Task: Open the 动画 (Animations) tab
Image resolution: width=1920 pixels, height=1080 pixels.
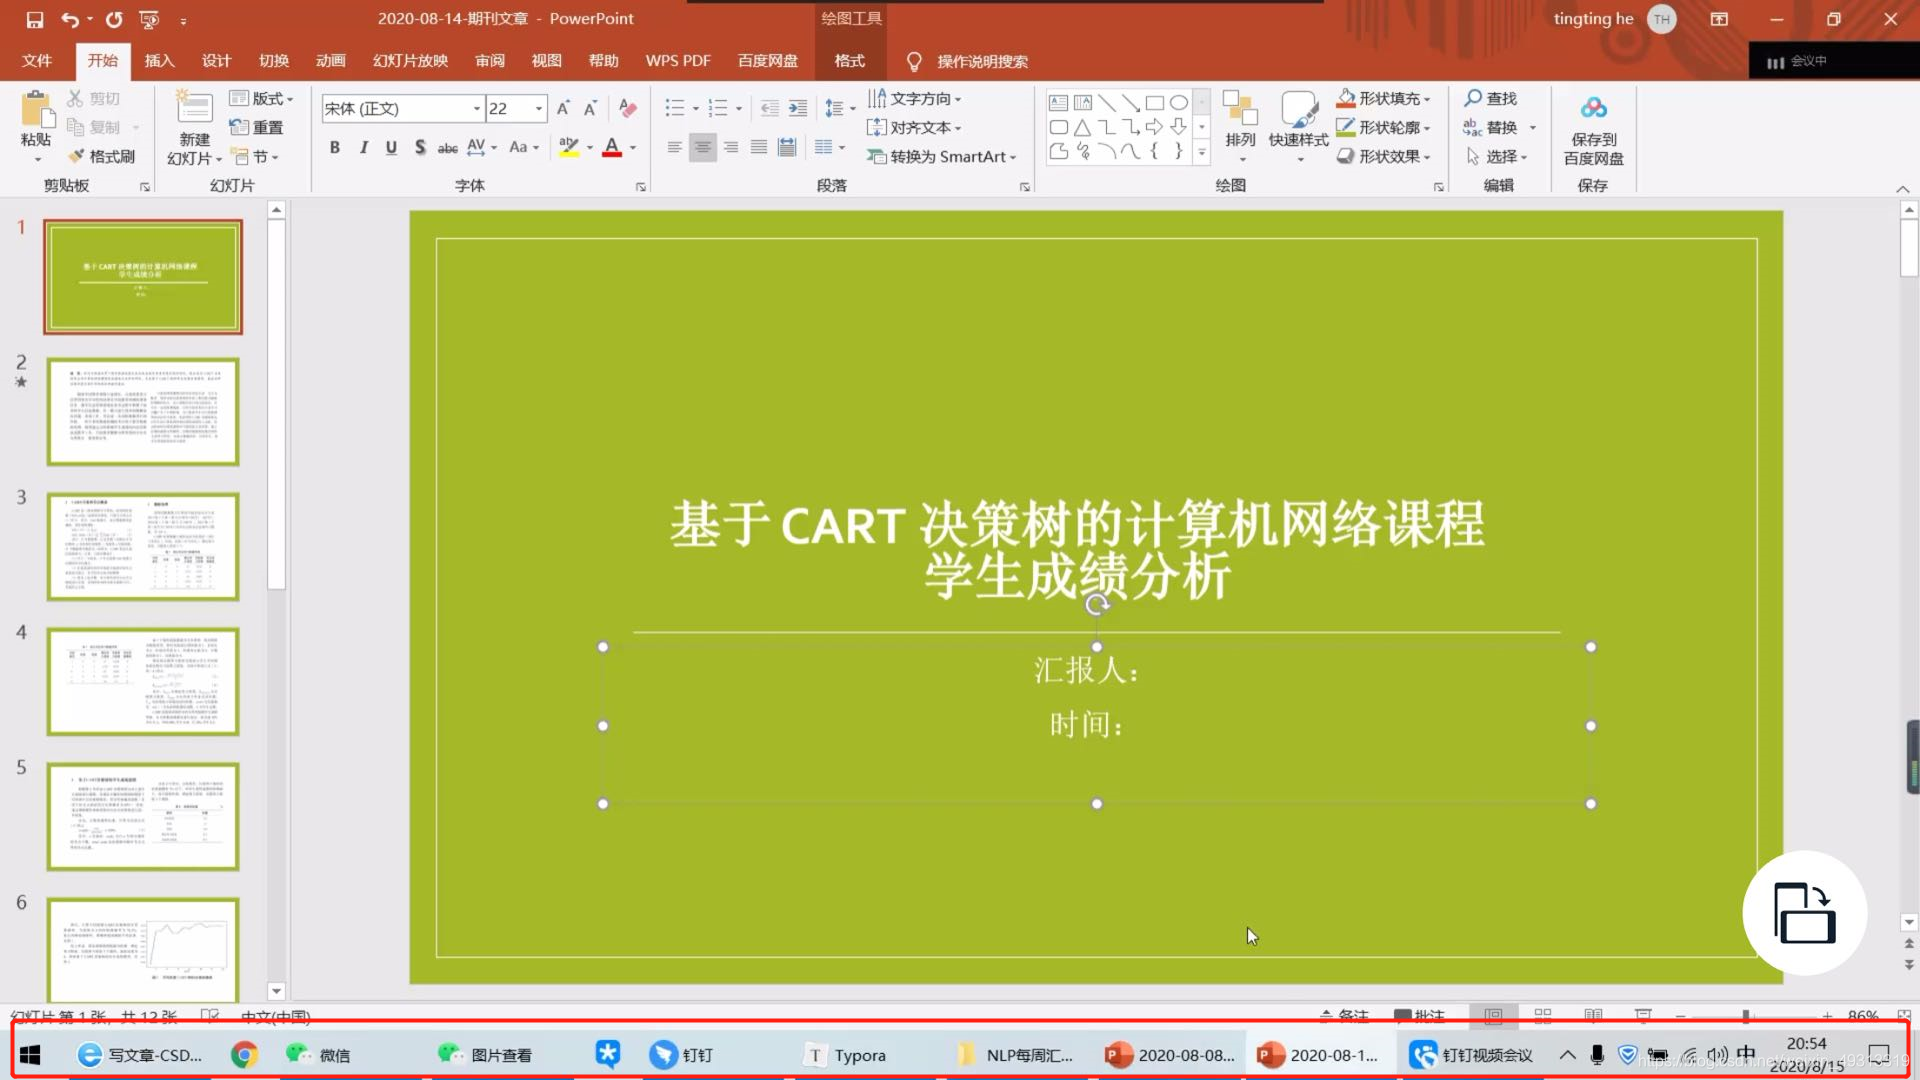Action: pyautogui.click(x=330, y=61)
